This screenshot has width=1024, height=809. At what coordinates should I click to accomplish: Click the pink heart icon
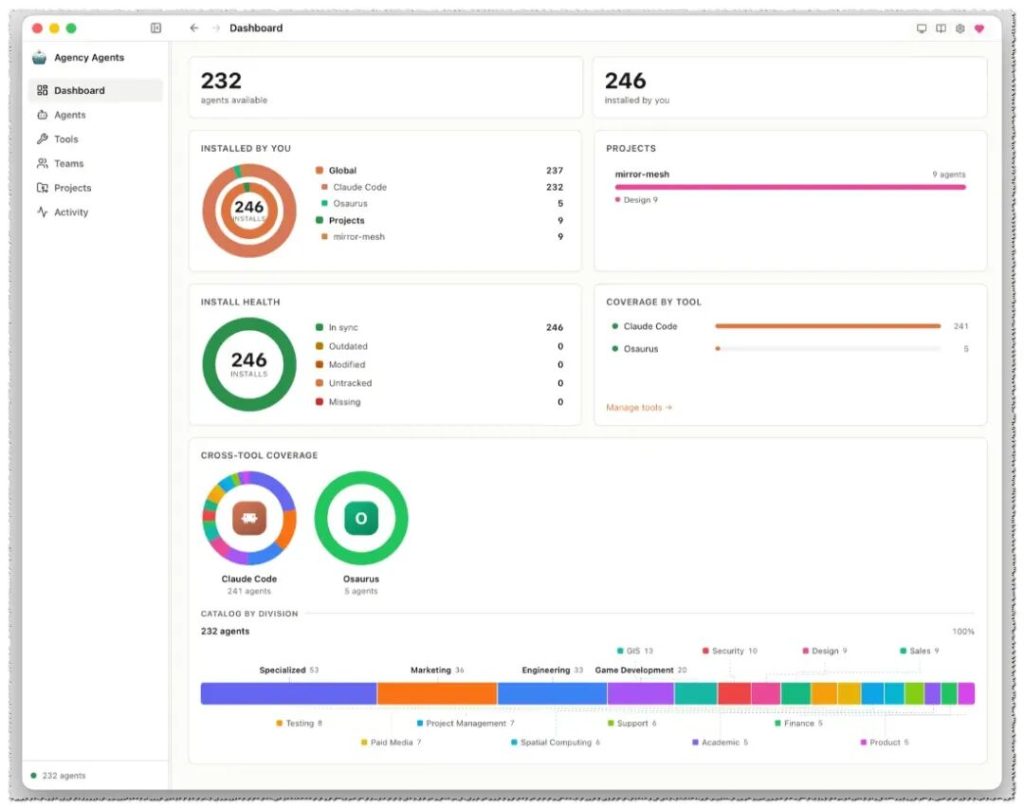pos(979,28)
